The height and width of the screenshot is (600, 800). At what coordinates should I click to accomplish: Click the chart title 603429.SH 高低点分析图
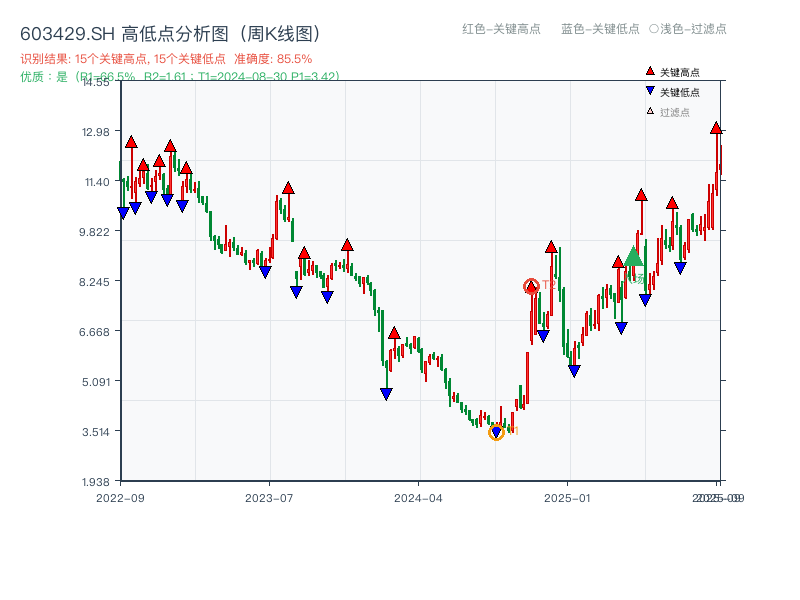pos(171,34)
